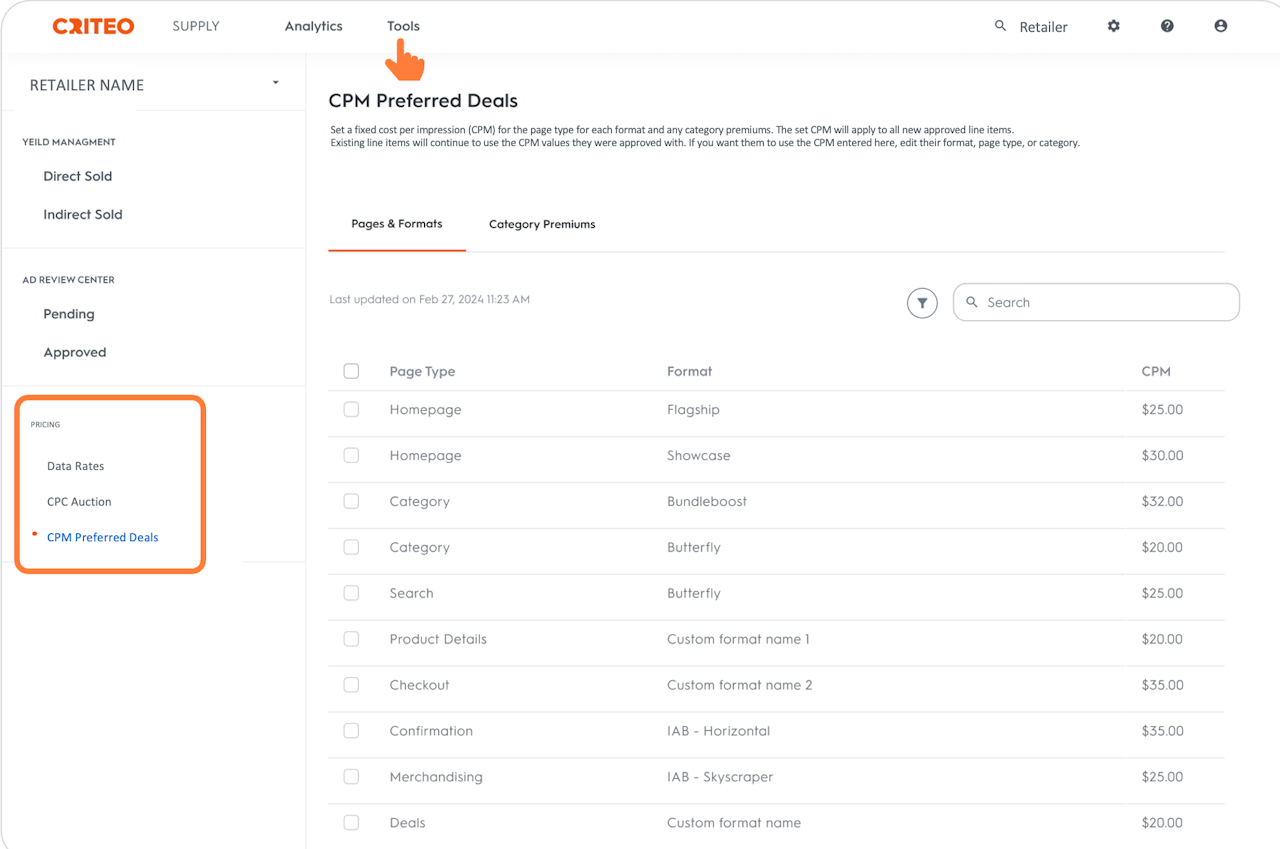This screenshot has height=849, width=1280.
Task: Open the settings gear icon
Action: coord(1114,26)
